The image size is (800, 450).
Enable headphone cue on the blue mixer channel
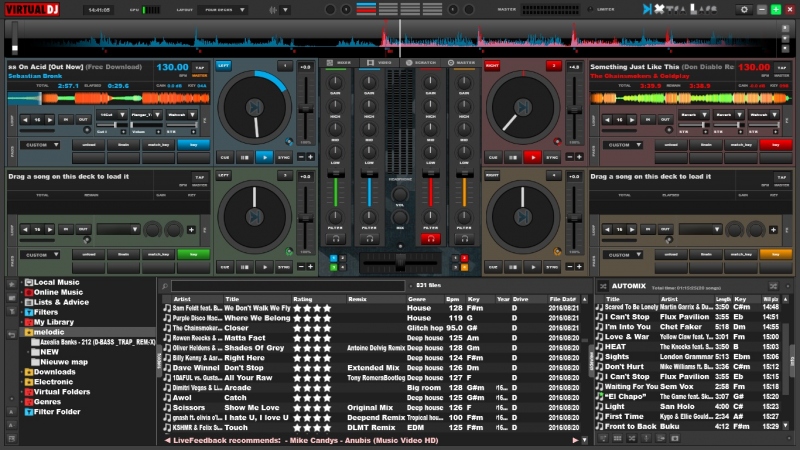[x=369, y=239]
